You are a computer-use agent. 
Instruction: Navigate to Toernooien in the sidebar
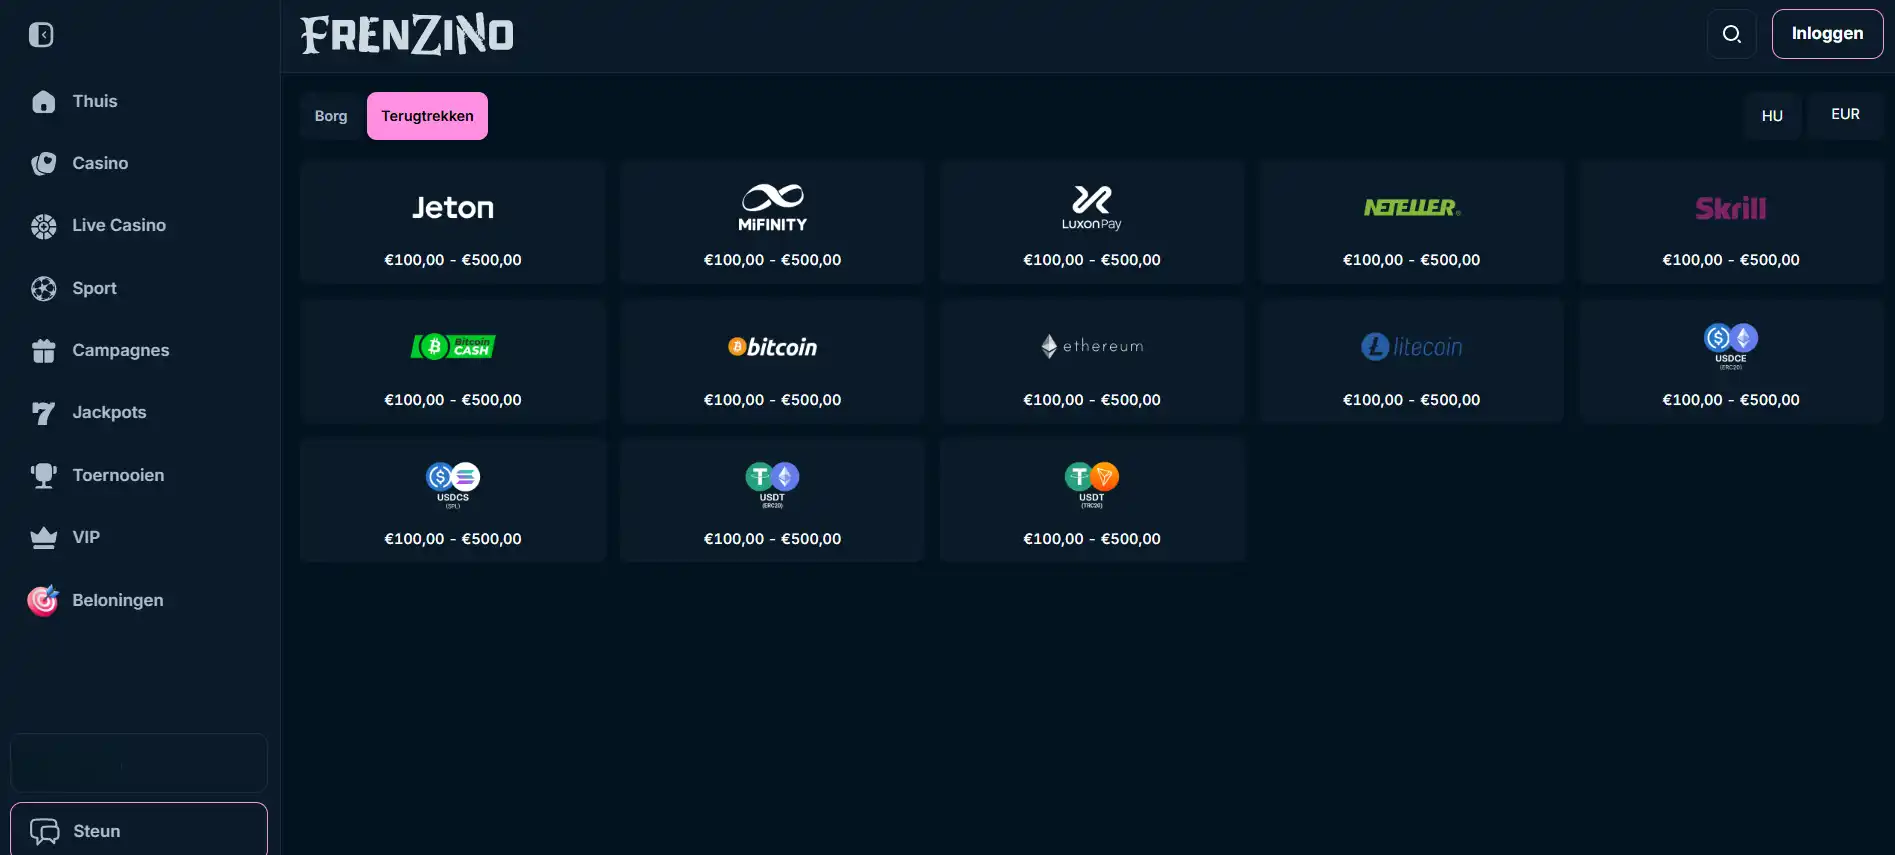tap(118, 475)
